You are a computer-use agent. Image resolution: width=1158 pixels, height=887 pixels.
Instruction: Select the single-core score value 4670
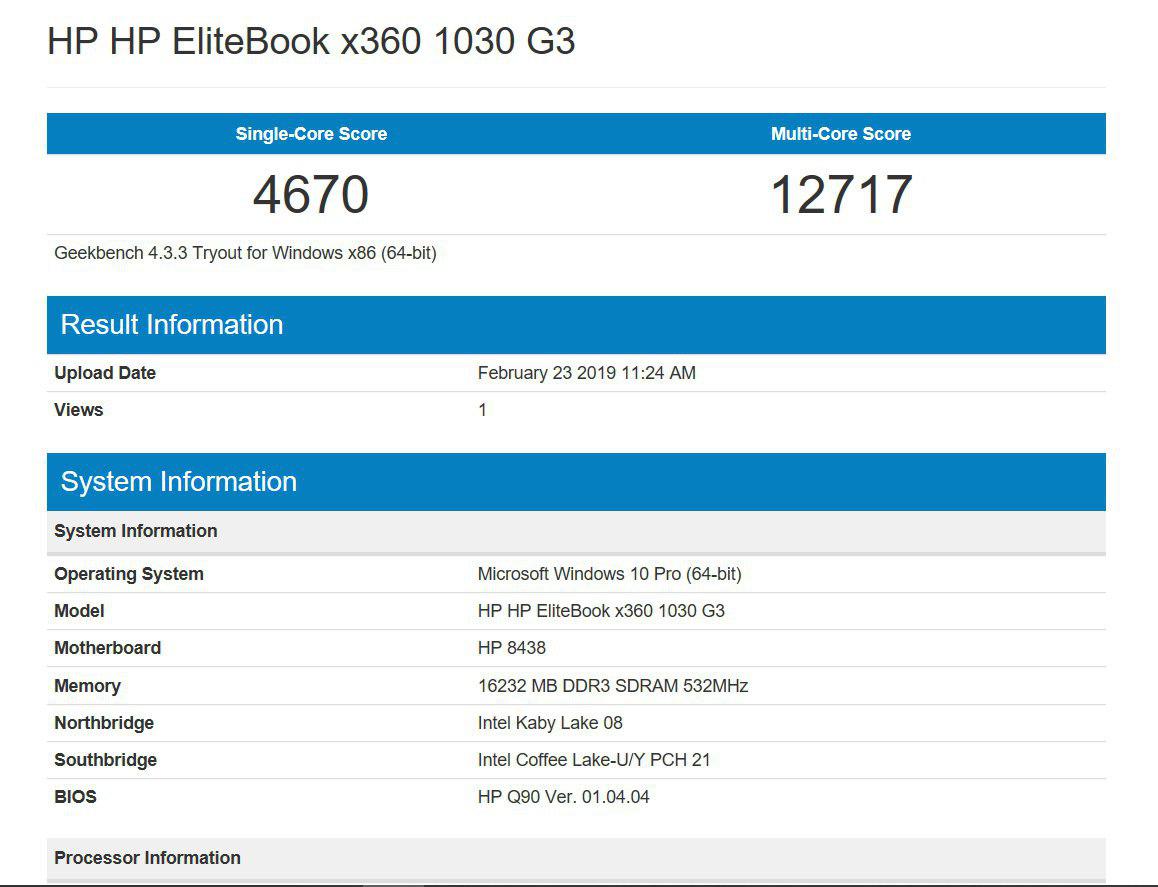[x=311, y=195]
